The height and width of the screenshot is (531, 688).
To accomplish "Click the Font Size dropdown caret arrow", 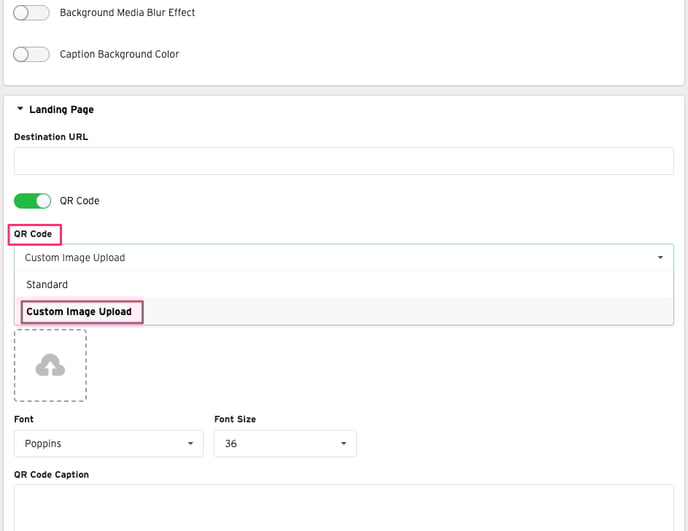I will pos(343,443).
